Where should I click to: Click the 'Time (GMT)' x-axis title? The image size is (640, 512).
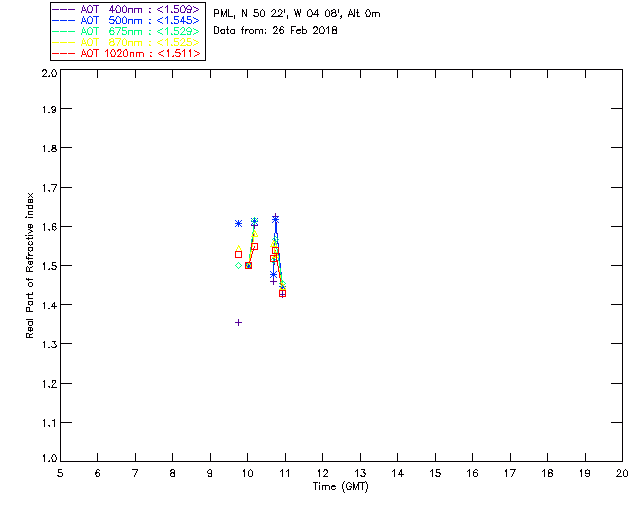[x=341, y=487]
